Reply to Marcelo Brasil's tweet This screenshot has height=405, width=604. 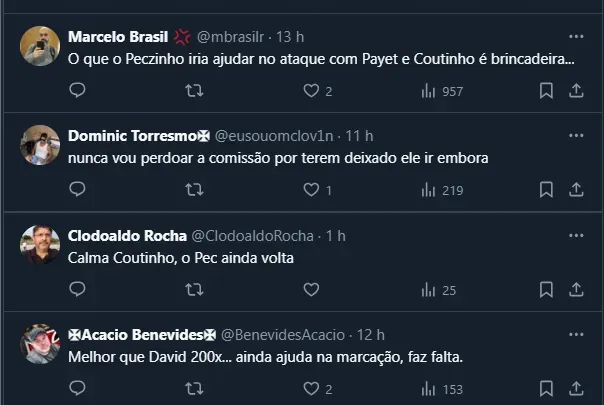(x=78, y=91)
